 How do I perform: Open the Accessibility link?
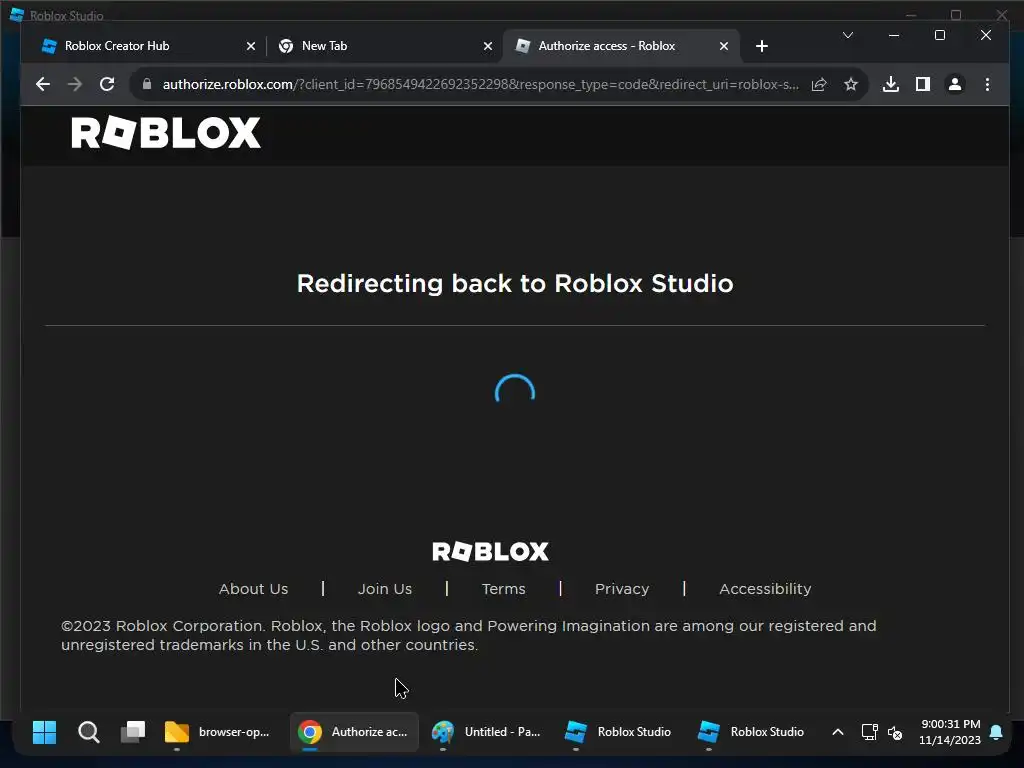pos(765,589)
